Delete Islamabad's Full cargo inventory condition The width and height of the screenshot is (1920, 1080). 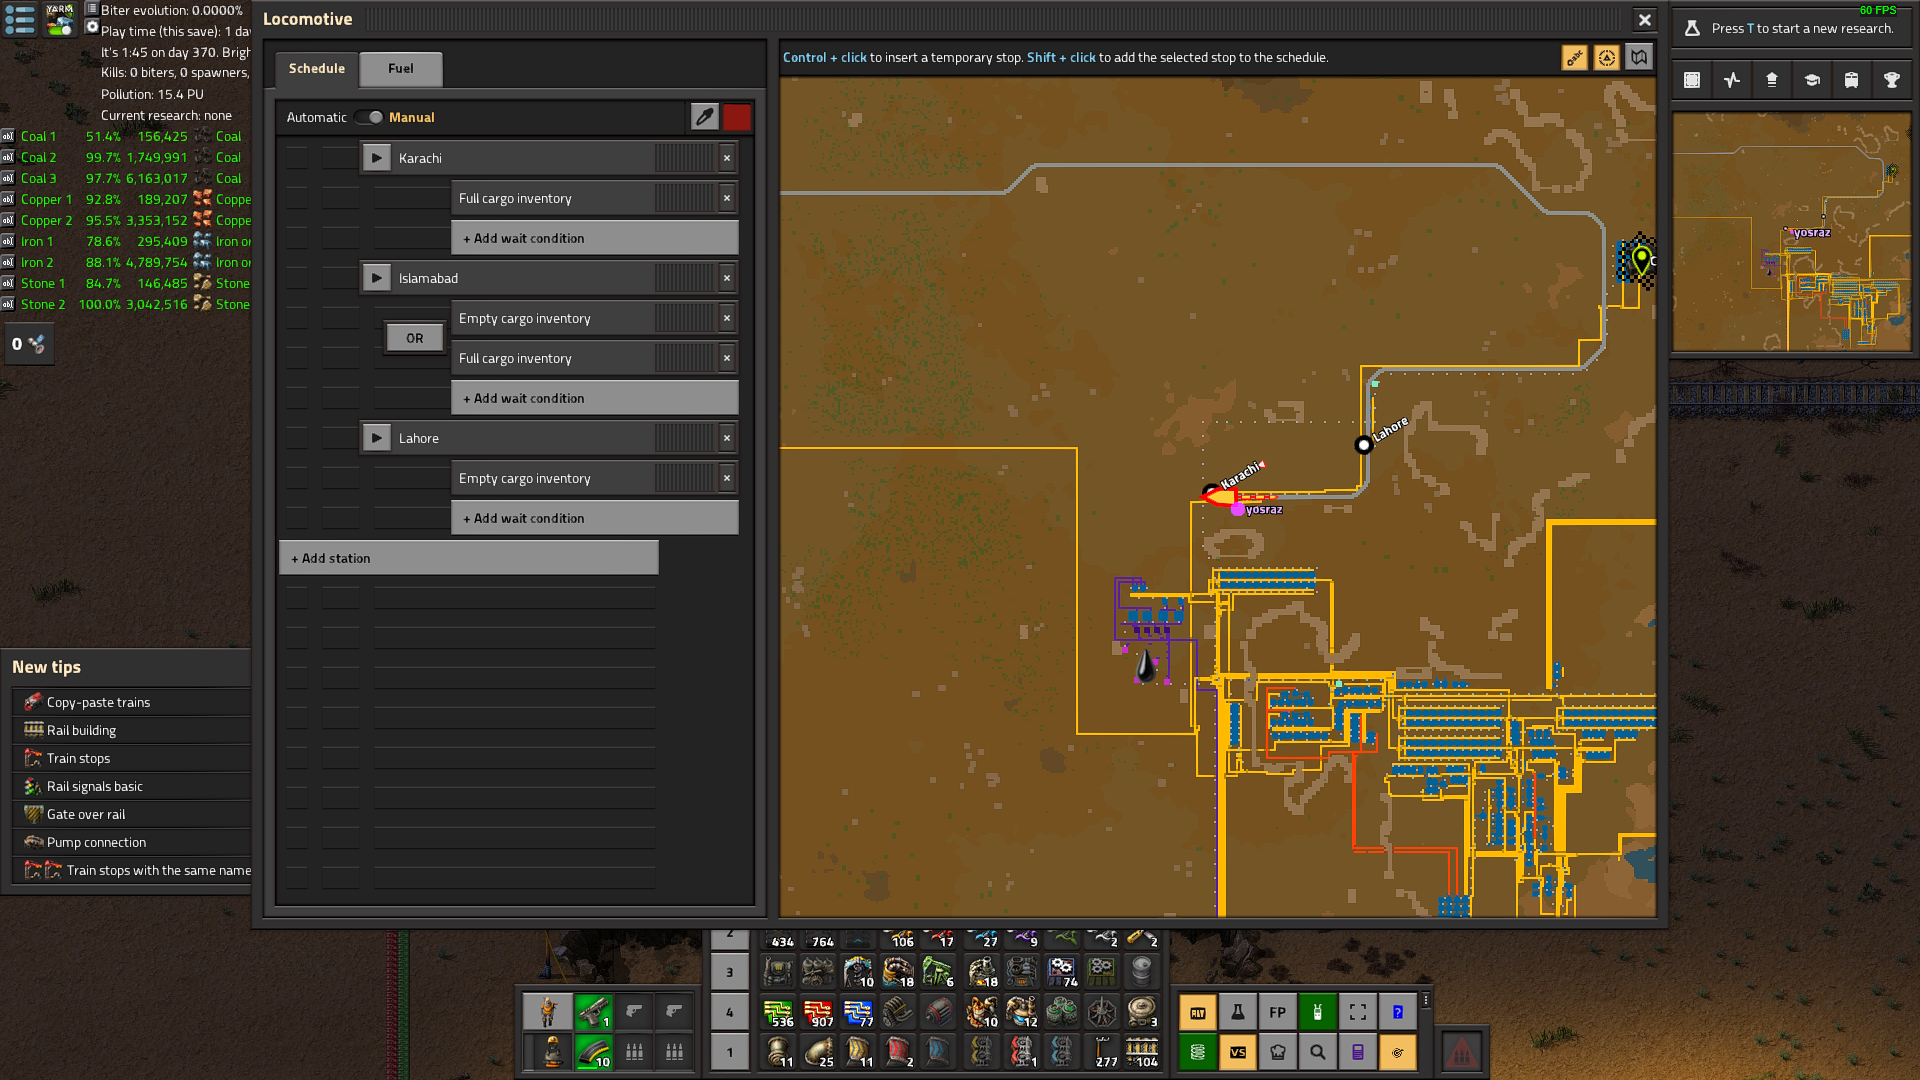727,358
